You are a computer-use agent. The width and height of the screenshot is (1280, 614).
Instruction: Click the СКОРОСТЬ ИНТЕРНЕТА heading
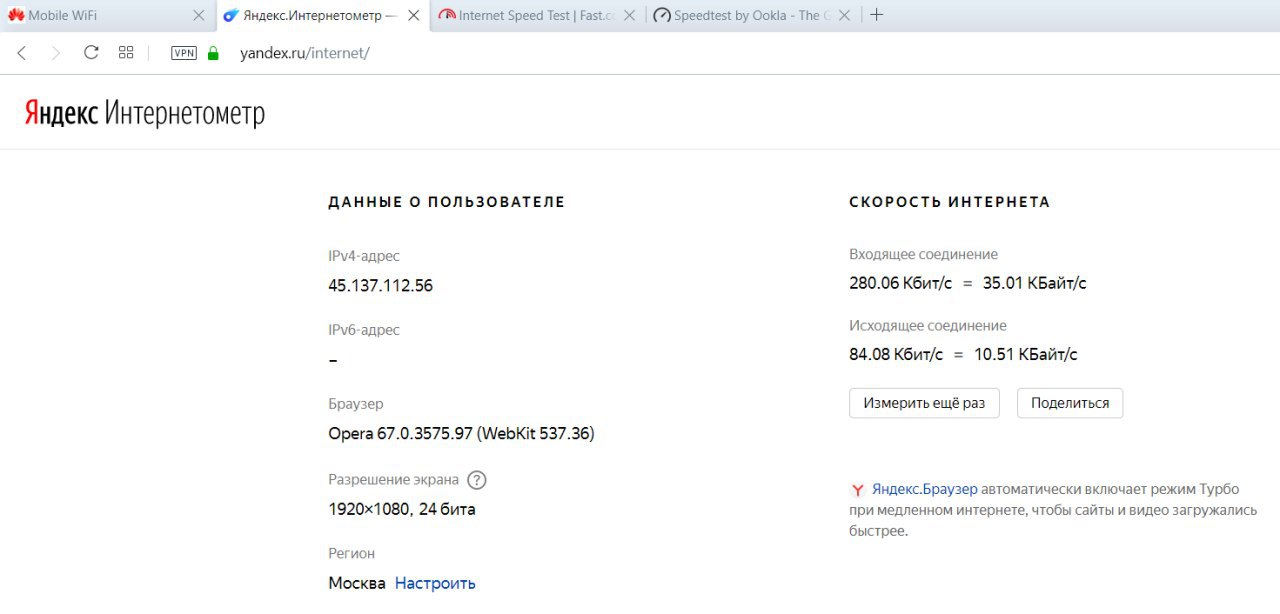950,202
